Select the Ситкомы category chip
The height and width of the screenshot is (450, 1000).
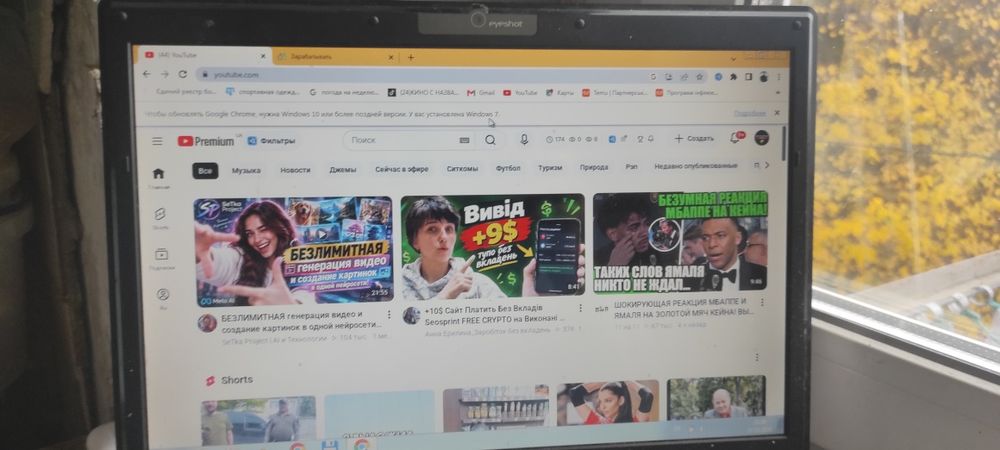tap(462, 169)
